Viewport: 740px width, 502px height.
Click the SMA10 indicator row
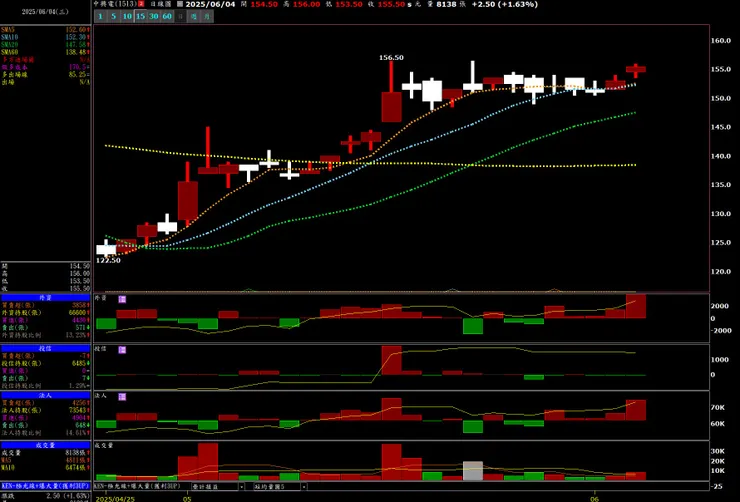(x=45, y=37)
